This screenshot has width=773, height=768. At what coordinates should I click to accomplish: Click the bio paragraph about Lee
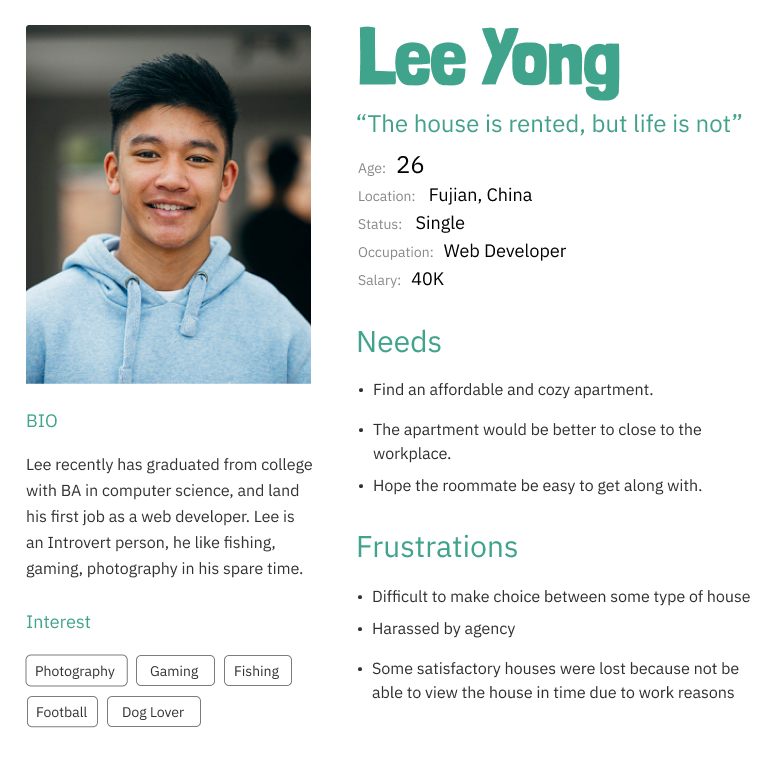(169, 517)
